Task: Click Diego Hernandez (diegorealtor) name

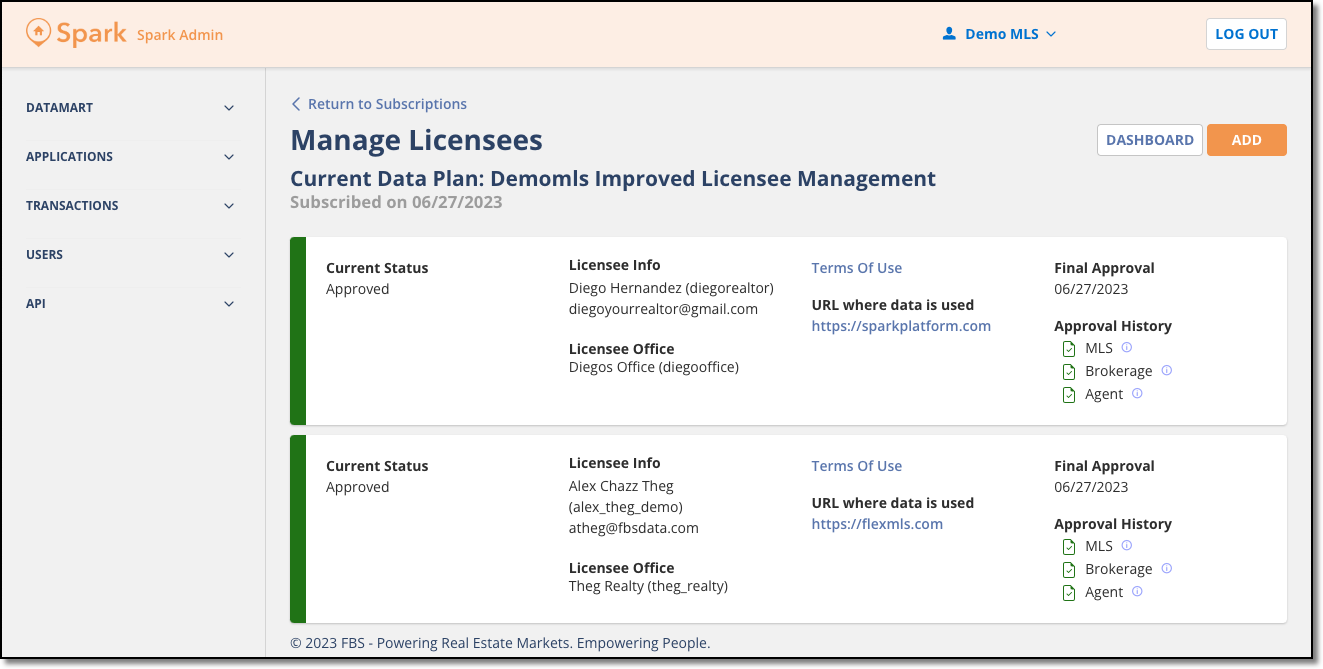Action: coord(671,288)
